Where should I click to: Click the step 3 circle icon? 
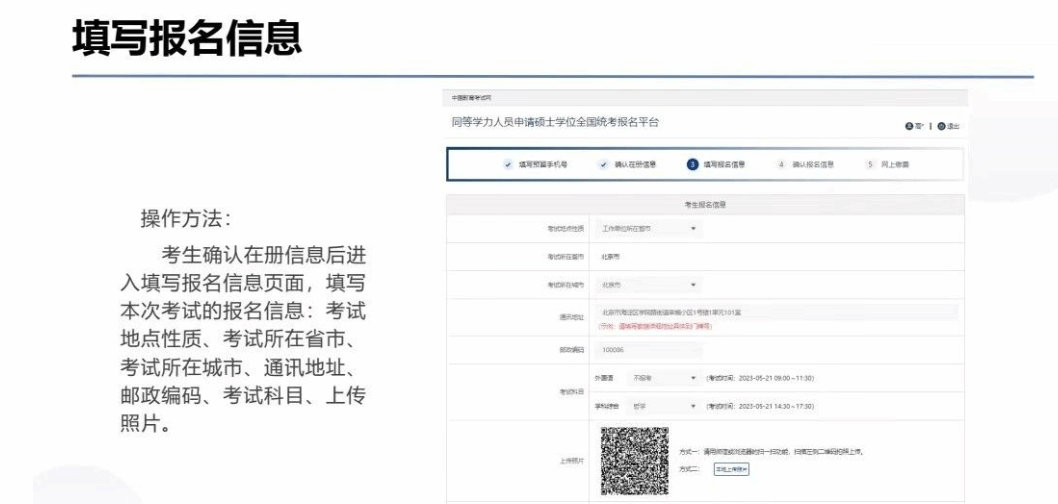[x=691, y=163]
